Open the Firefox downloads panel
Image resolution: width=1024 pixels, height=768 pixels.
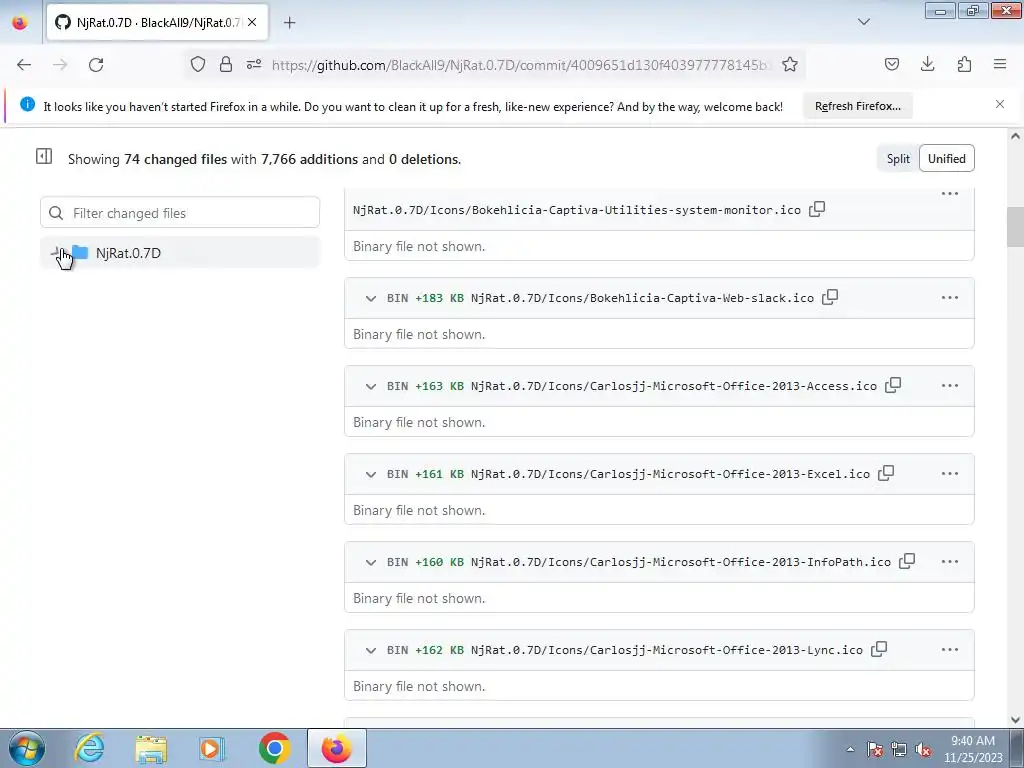(x=927, y=64)
